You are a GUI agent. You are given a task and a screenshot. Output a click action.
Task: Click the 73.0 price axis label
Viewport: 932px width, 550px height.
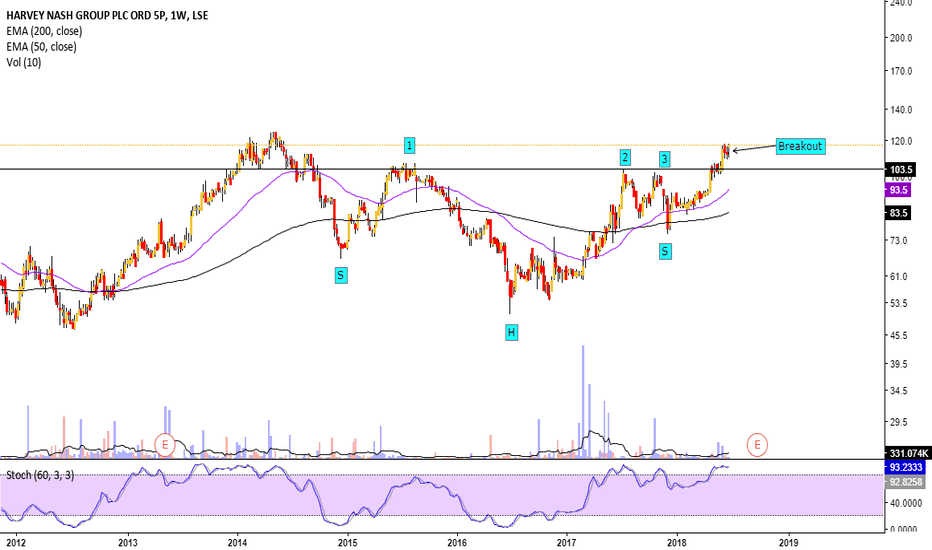[x=898, y=240]
